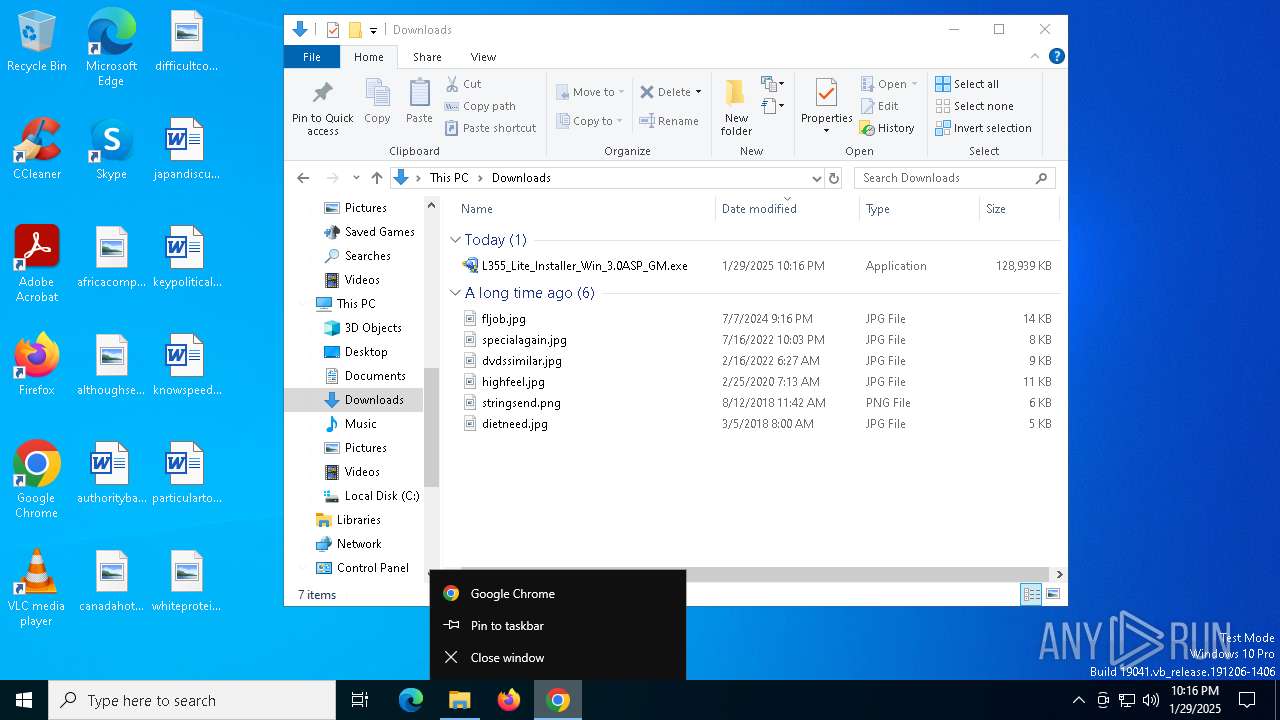Click Edit in the Open group
The width and height of the screenshot is (1280, 720).
[x=879, y=106]
